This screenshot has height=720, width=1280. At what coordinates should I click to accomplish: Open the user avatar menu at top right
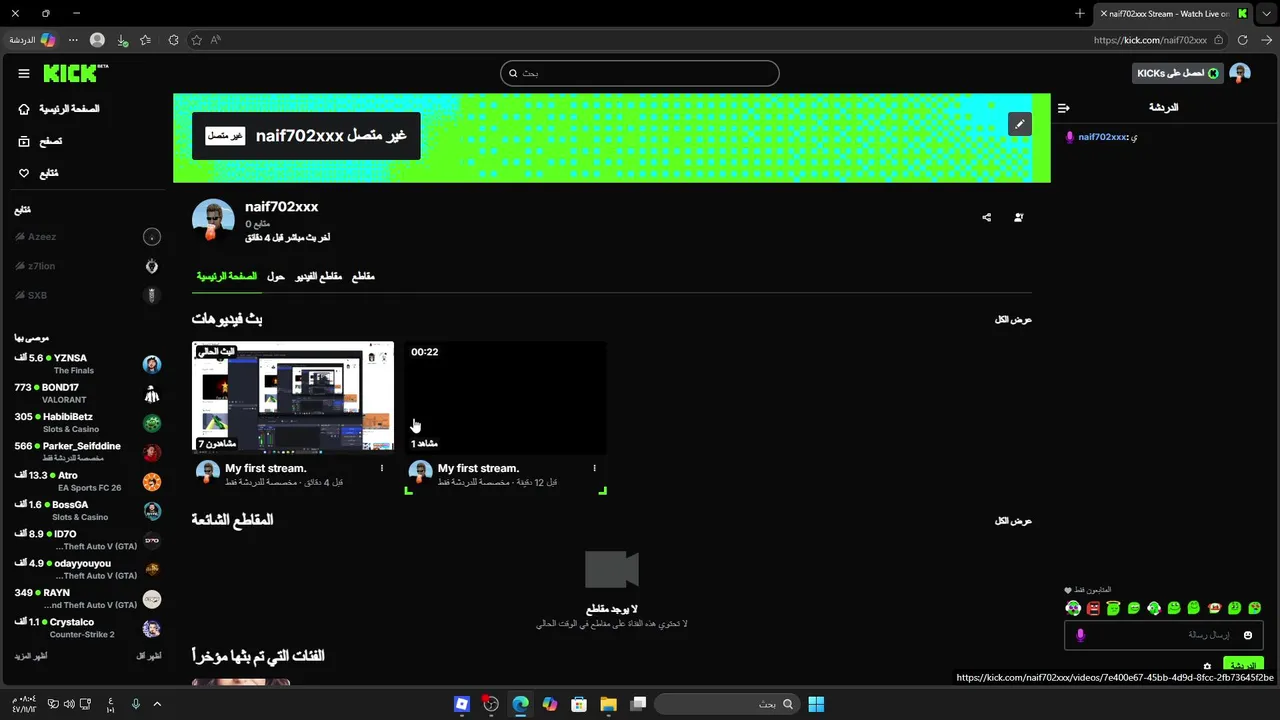(x=1240, y=73)
